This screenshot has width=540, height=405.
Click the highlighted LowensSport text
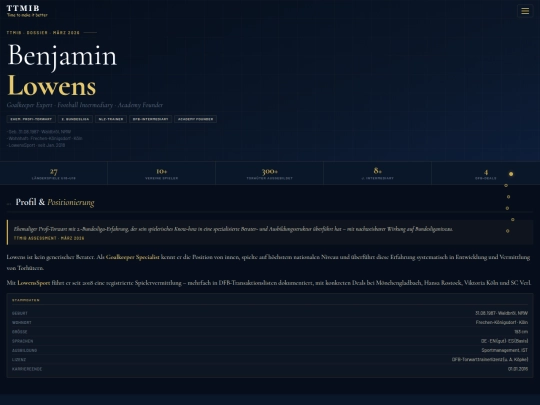coord(33,283)
